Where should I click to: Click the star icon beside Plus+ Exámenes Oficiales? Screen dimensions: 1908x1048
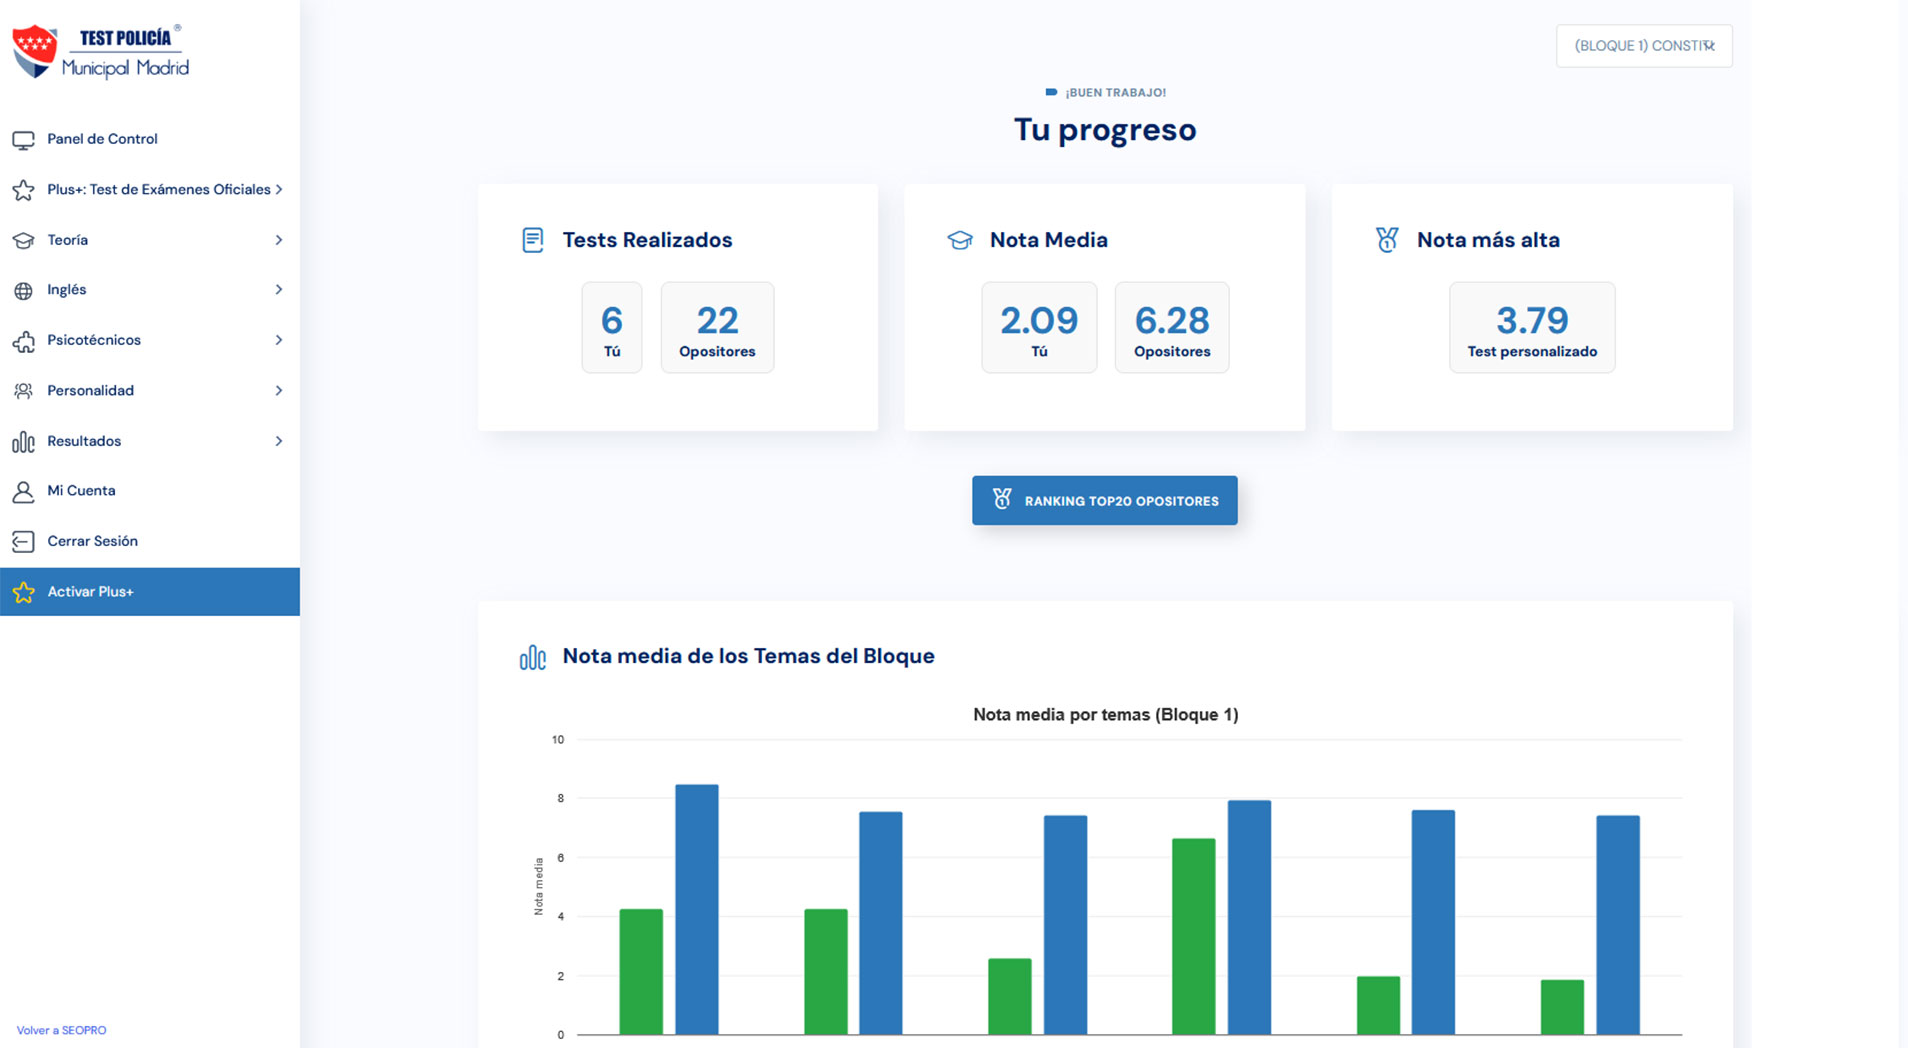(23, 190)
